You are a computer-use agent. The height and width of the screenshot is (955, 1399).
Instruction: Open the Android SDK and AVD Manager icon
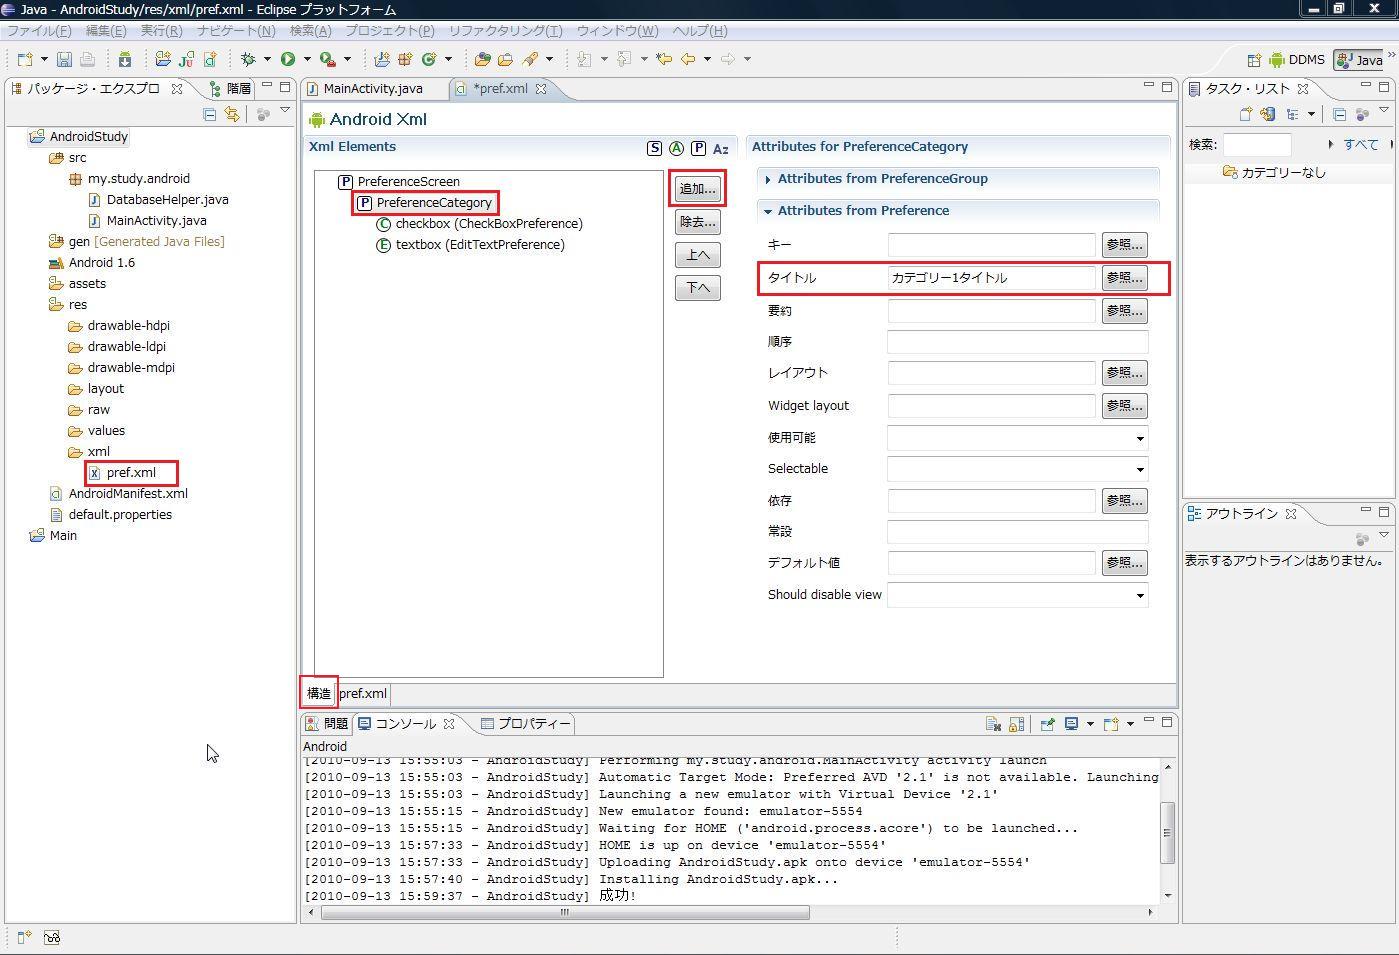click(x=125, y=59)
